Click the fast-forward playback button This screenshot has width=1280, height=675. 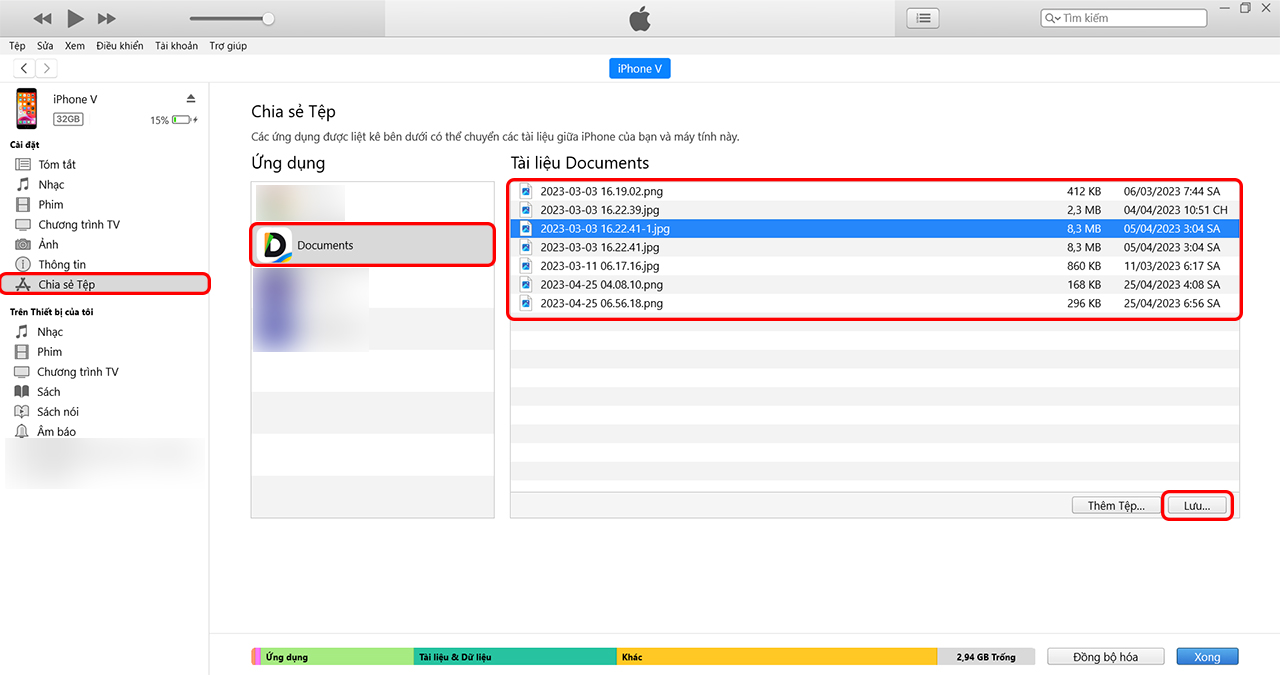coord(107,18)
